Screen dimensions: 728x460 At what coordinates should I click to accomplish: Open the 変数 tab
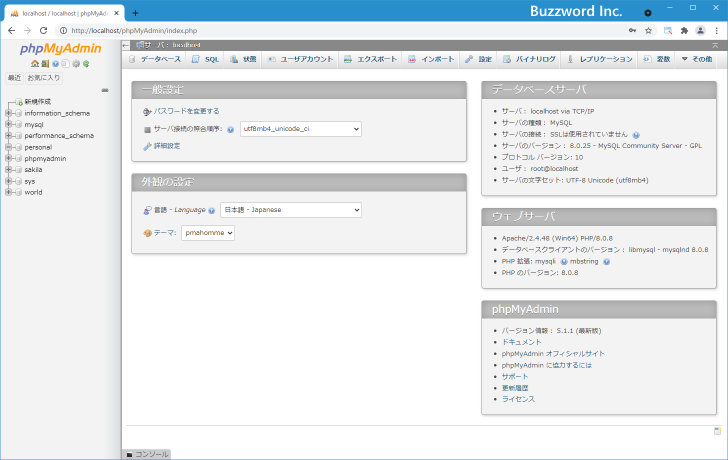click(657, 59)
